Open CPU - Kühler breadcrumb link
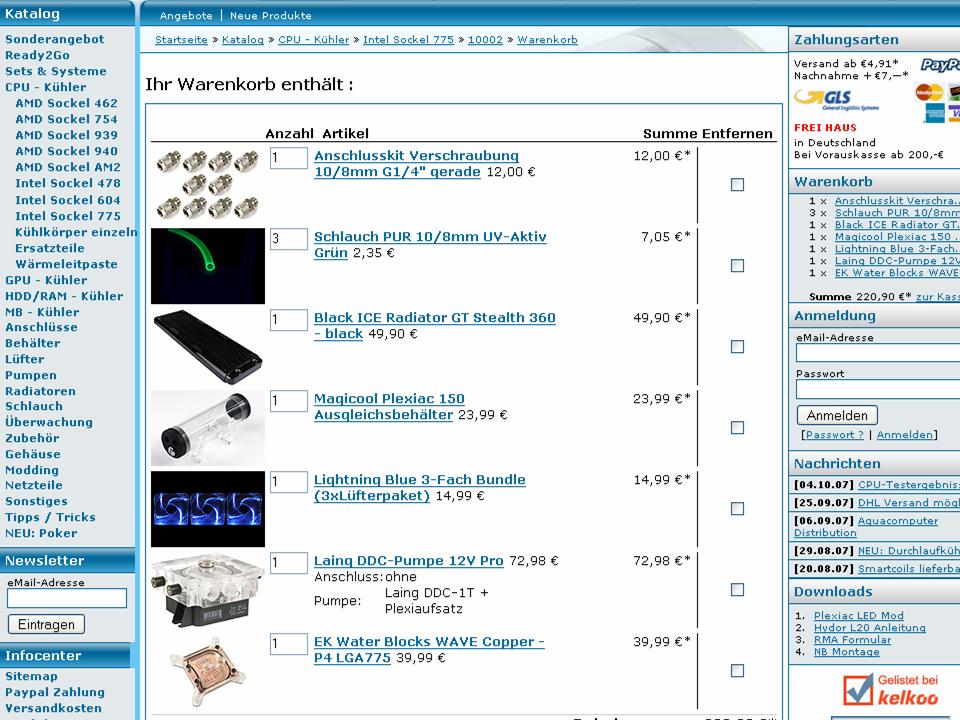 (313, 40)
